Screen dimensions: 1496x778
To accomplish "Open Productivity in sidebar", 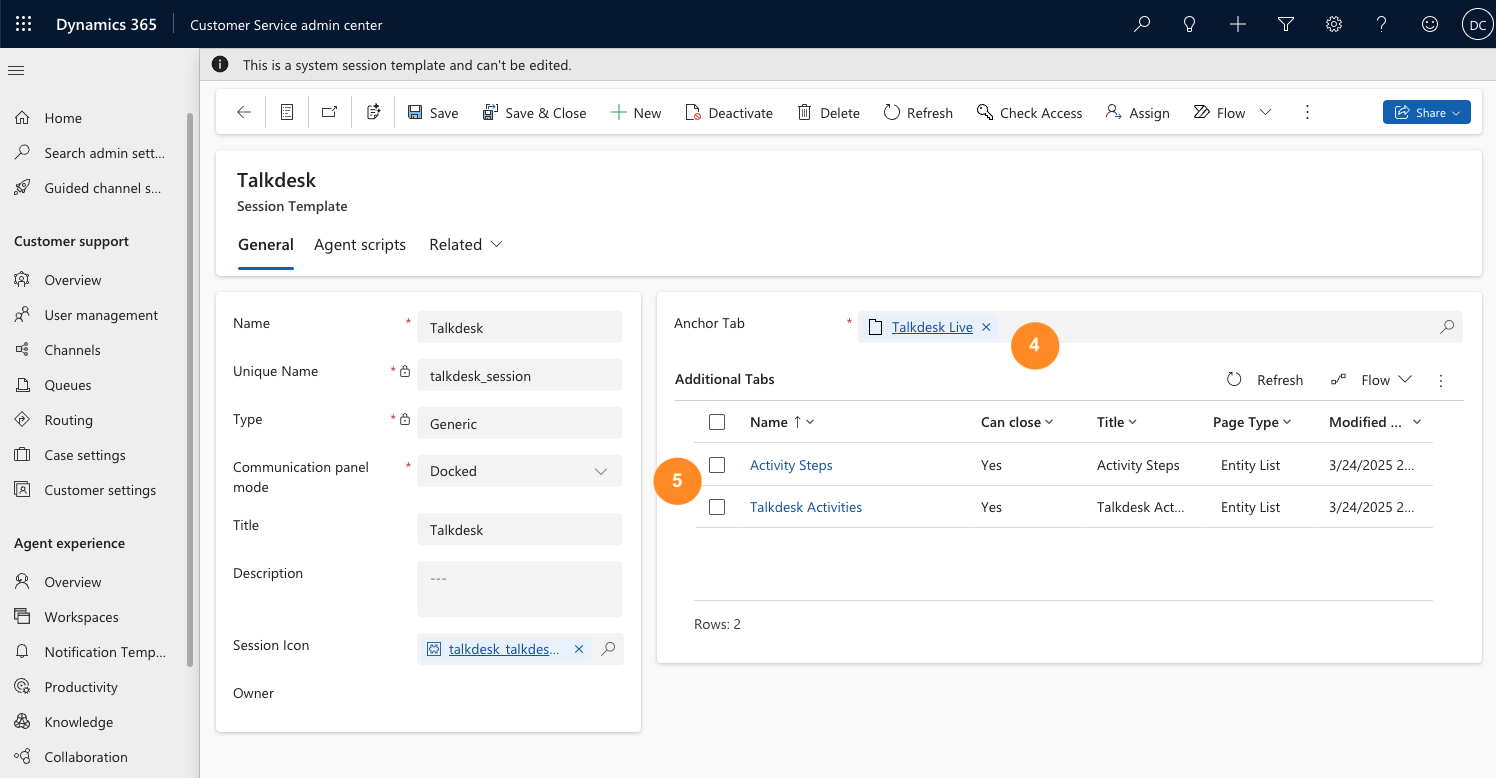I will [x=80, y=687].
